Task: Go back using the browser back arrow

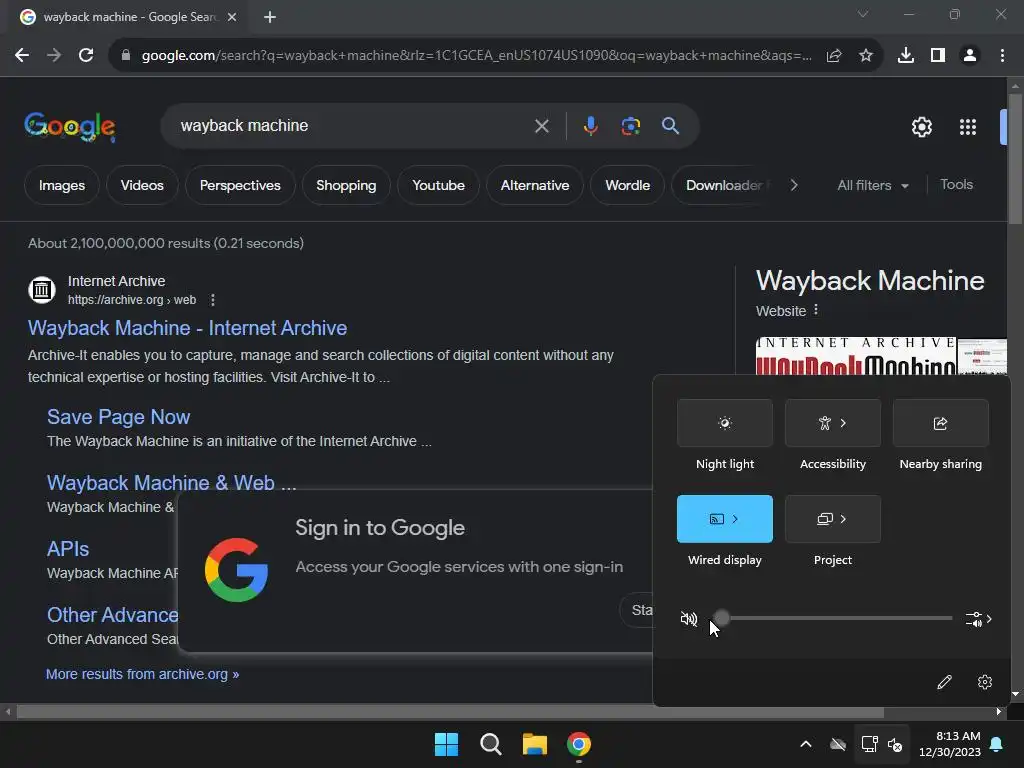Action: [x=22, y=56]
